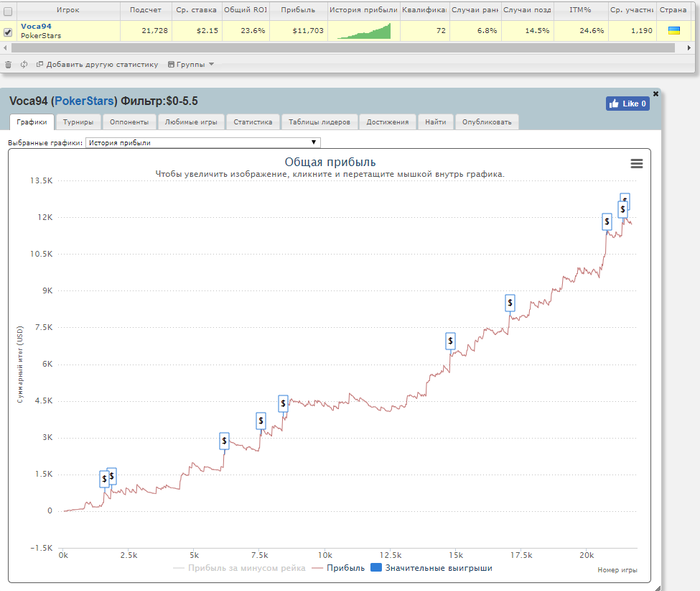Screen dimensions: 700x591
Task: Click the 23.6% ROI cell
Action: coord(246,31)
